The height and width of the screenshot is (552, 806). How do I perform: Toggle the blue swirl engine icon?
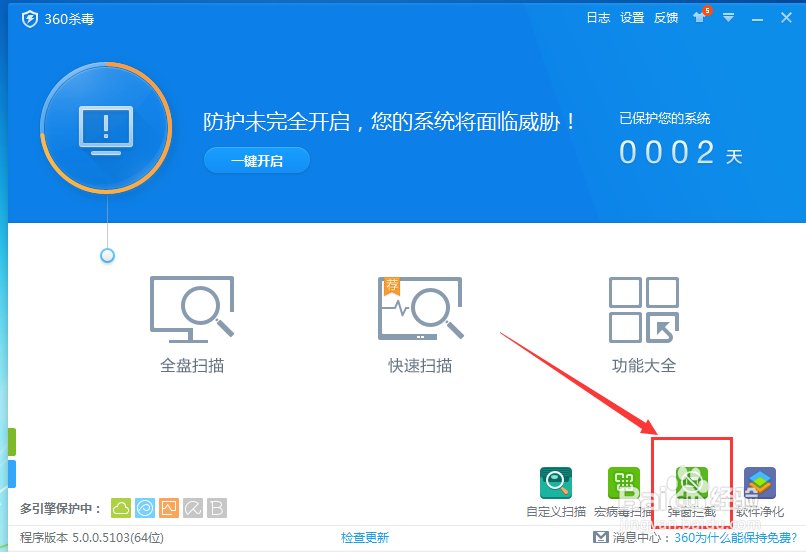145,508
